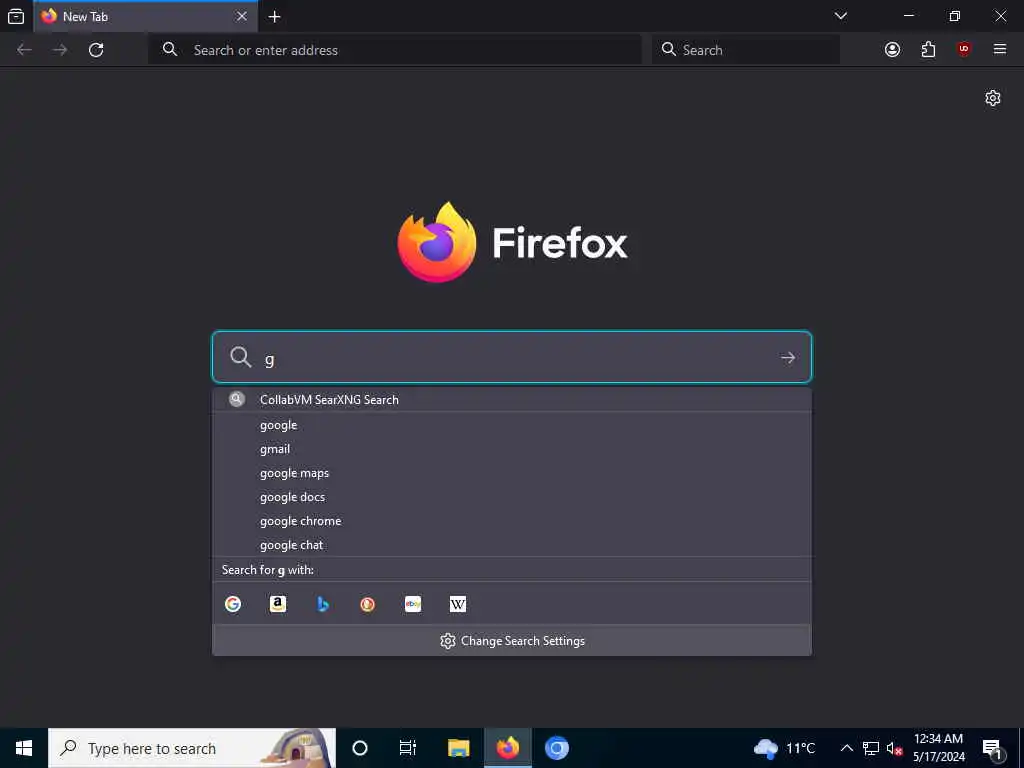The width and height of the screenshot is (1024, 768).
Task: Close the New Tab tab
Action: (x=242, y=16)
